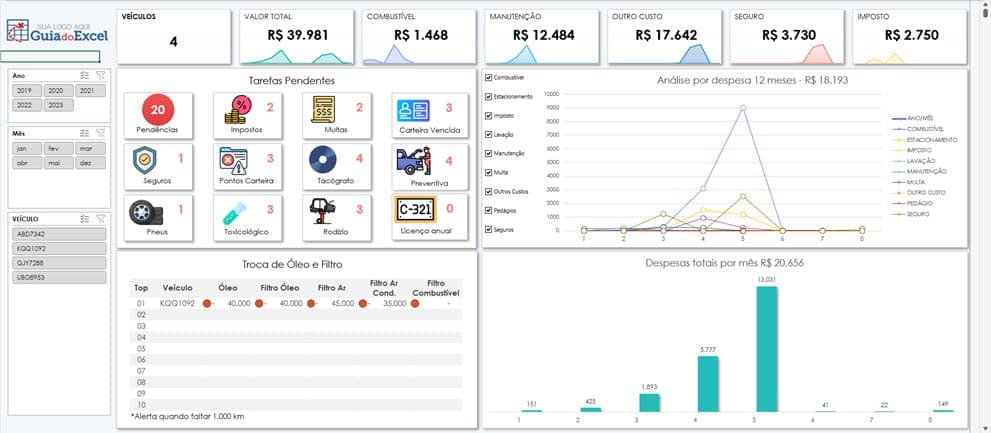The width and height of the screenshot is (991, 433).
Task: Click the month 5 bar labeled 13.031
Action: pos(767,349)
